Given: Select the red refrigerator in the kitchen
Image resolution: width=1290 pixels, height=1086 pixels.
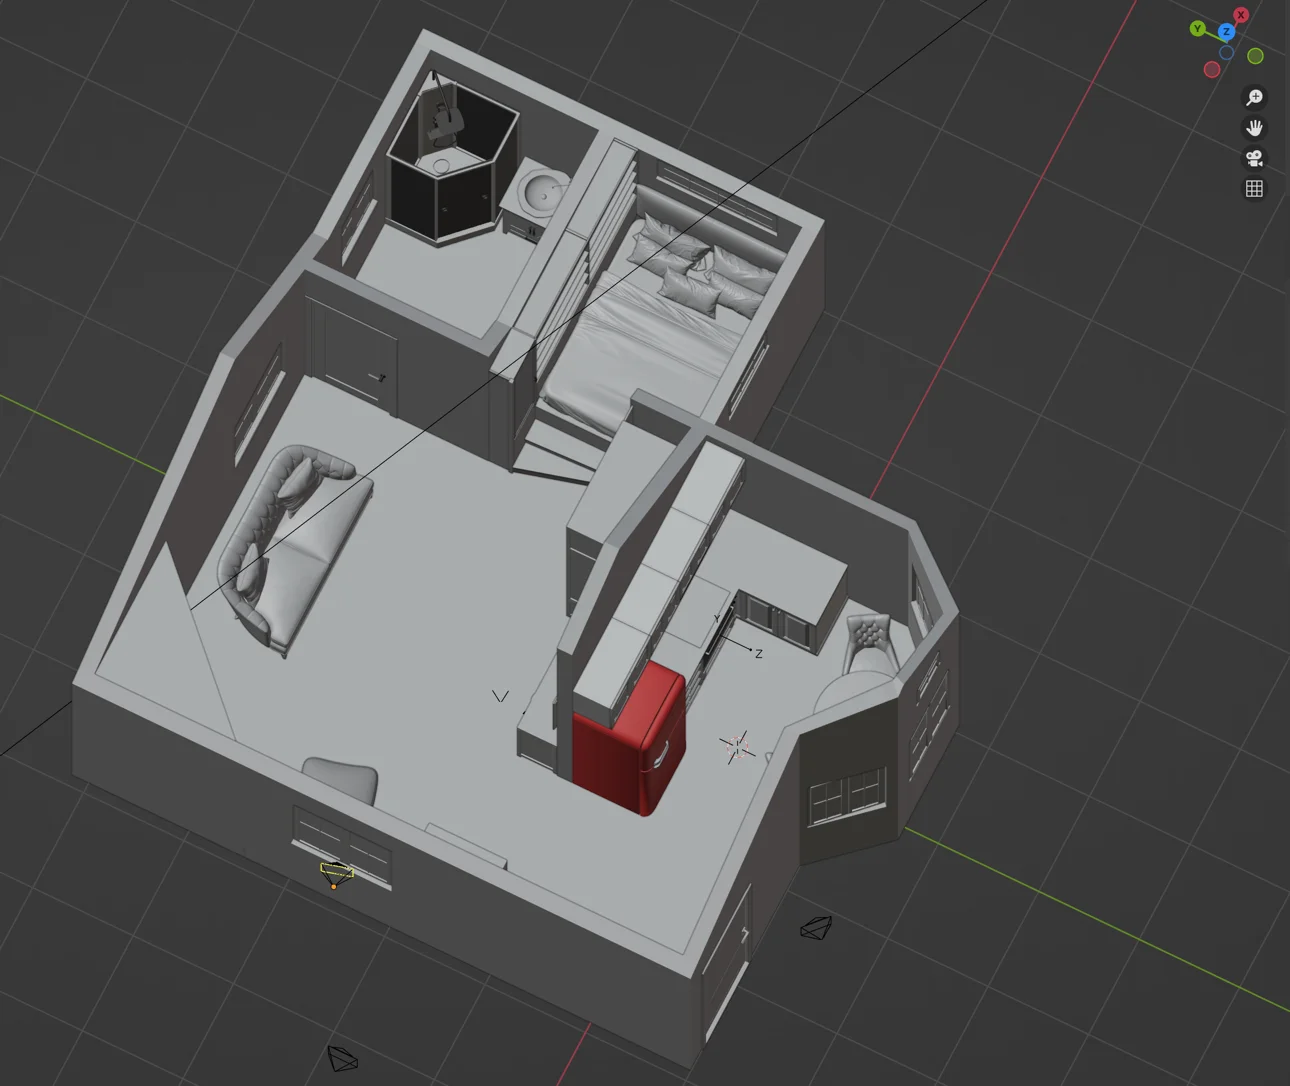Looking at the screenshot, I should [631, 741].
